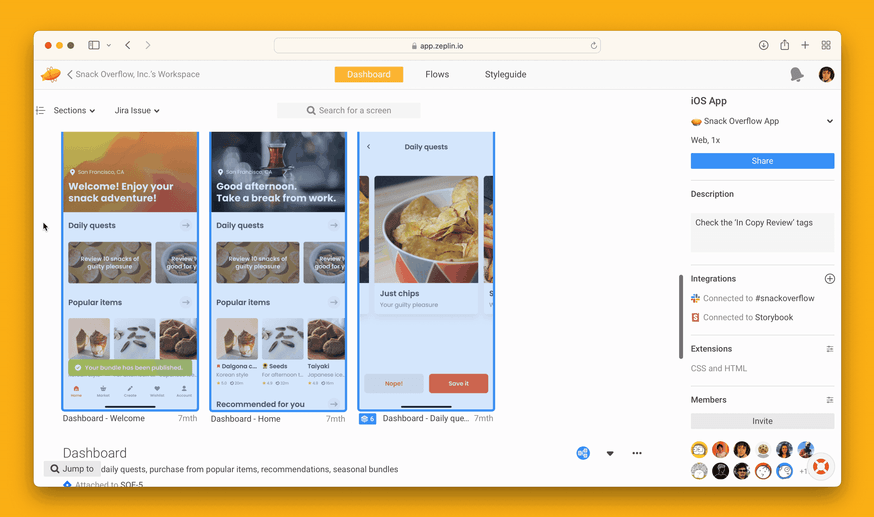Open the Dashboard tab
The image size is (874, 517).
pyautogui.click(x=368, y=74)
